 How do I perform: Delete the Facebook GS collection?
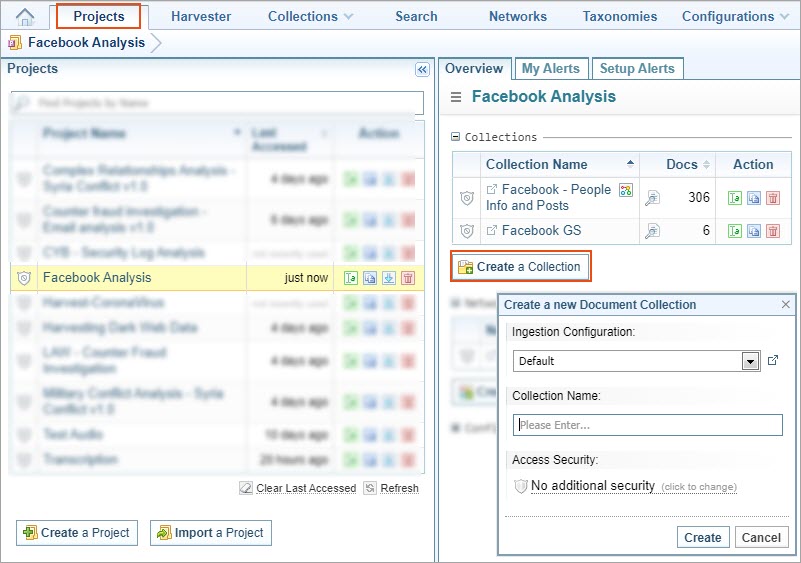[773, 231]
